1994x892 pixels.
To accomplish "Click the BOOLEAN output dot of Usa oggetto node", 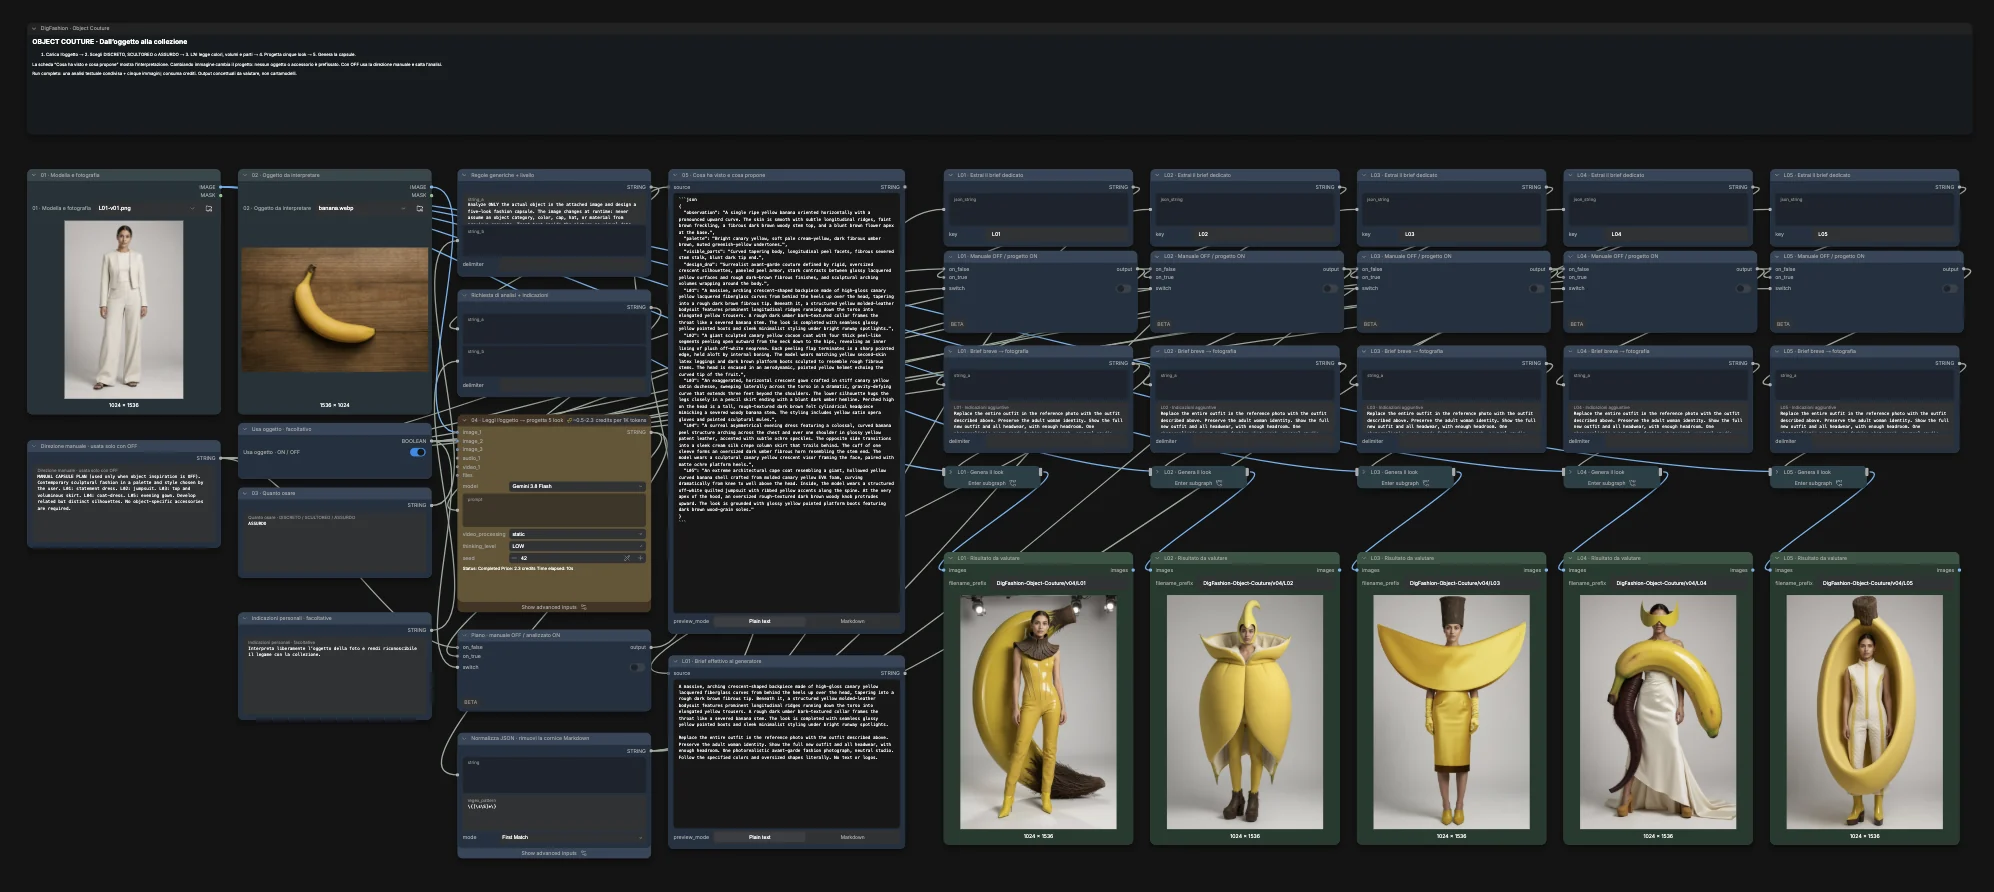I will tap(431, 441).
